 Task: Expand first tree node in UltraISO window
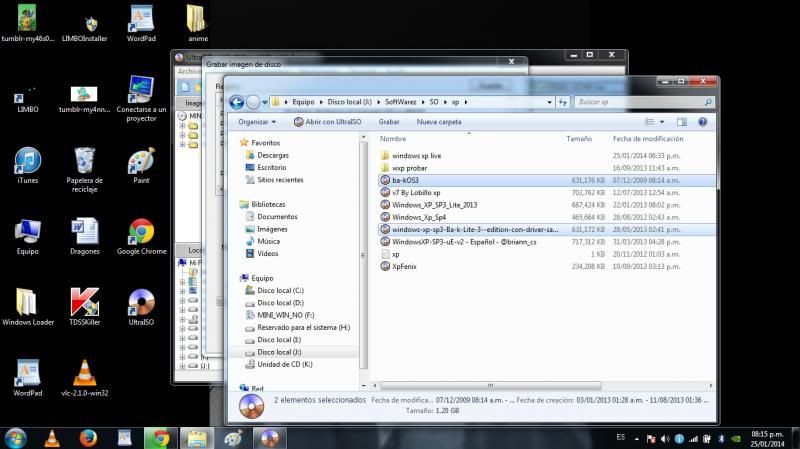pyautogui.click(x=182, y=126)
